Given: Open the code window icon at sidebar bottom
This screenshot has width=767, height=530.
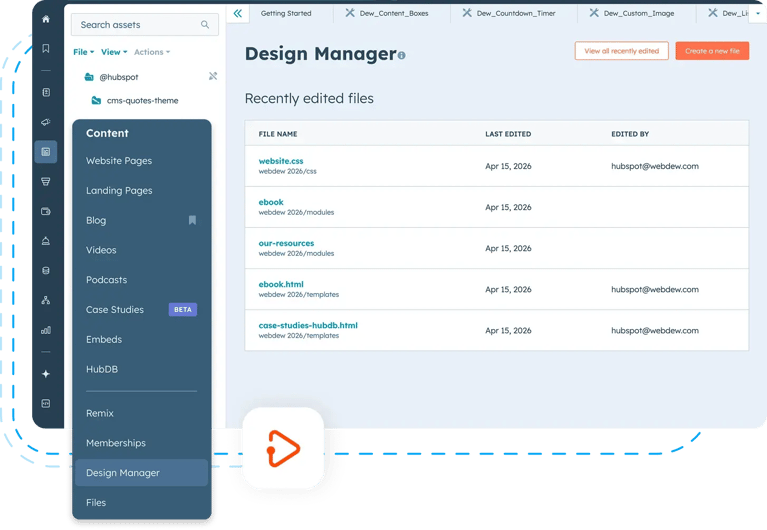Looking at the screenshot, I should click(x=46, y=404).
